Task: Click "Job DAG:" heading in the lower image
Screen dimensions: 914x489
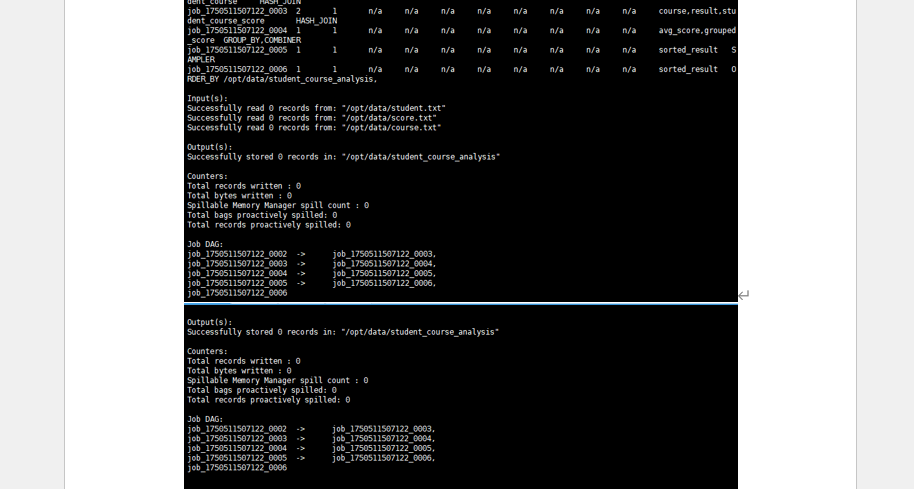Action: pyautogui.click(x=205, y=419)
